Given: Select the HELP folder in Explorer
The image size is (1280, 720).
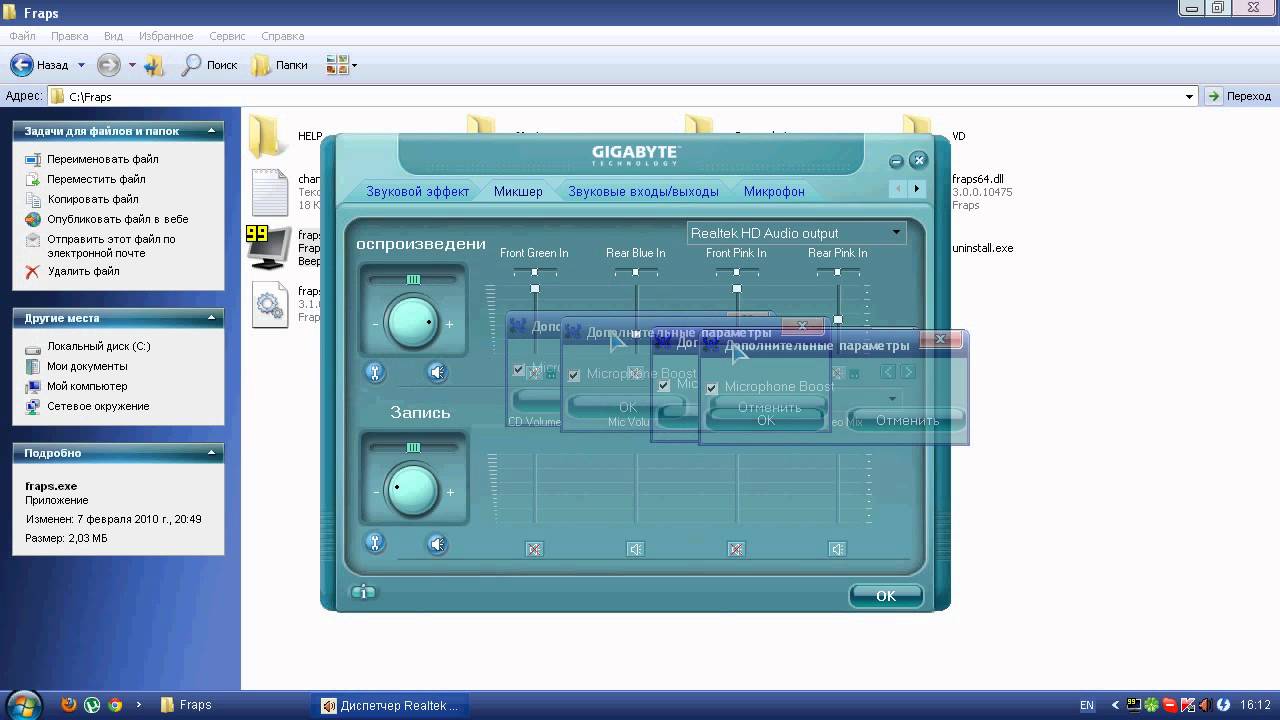Looking at the screenshot, I should (267, 136).
